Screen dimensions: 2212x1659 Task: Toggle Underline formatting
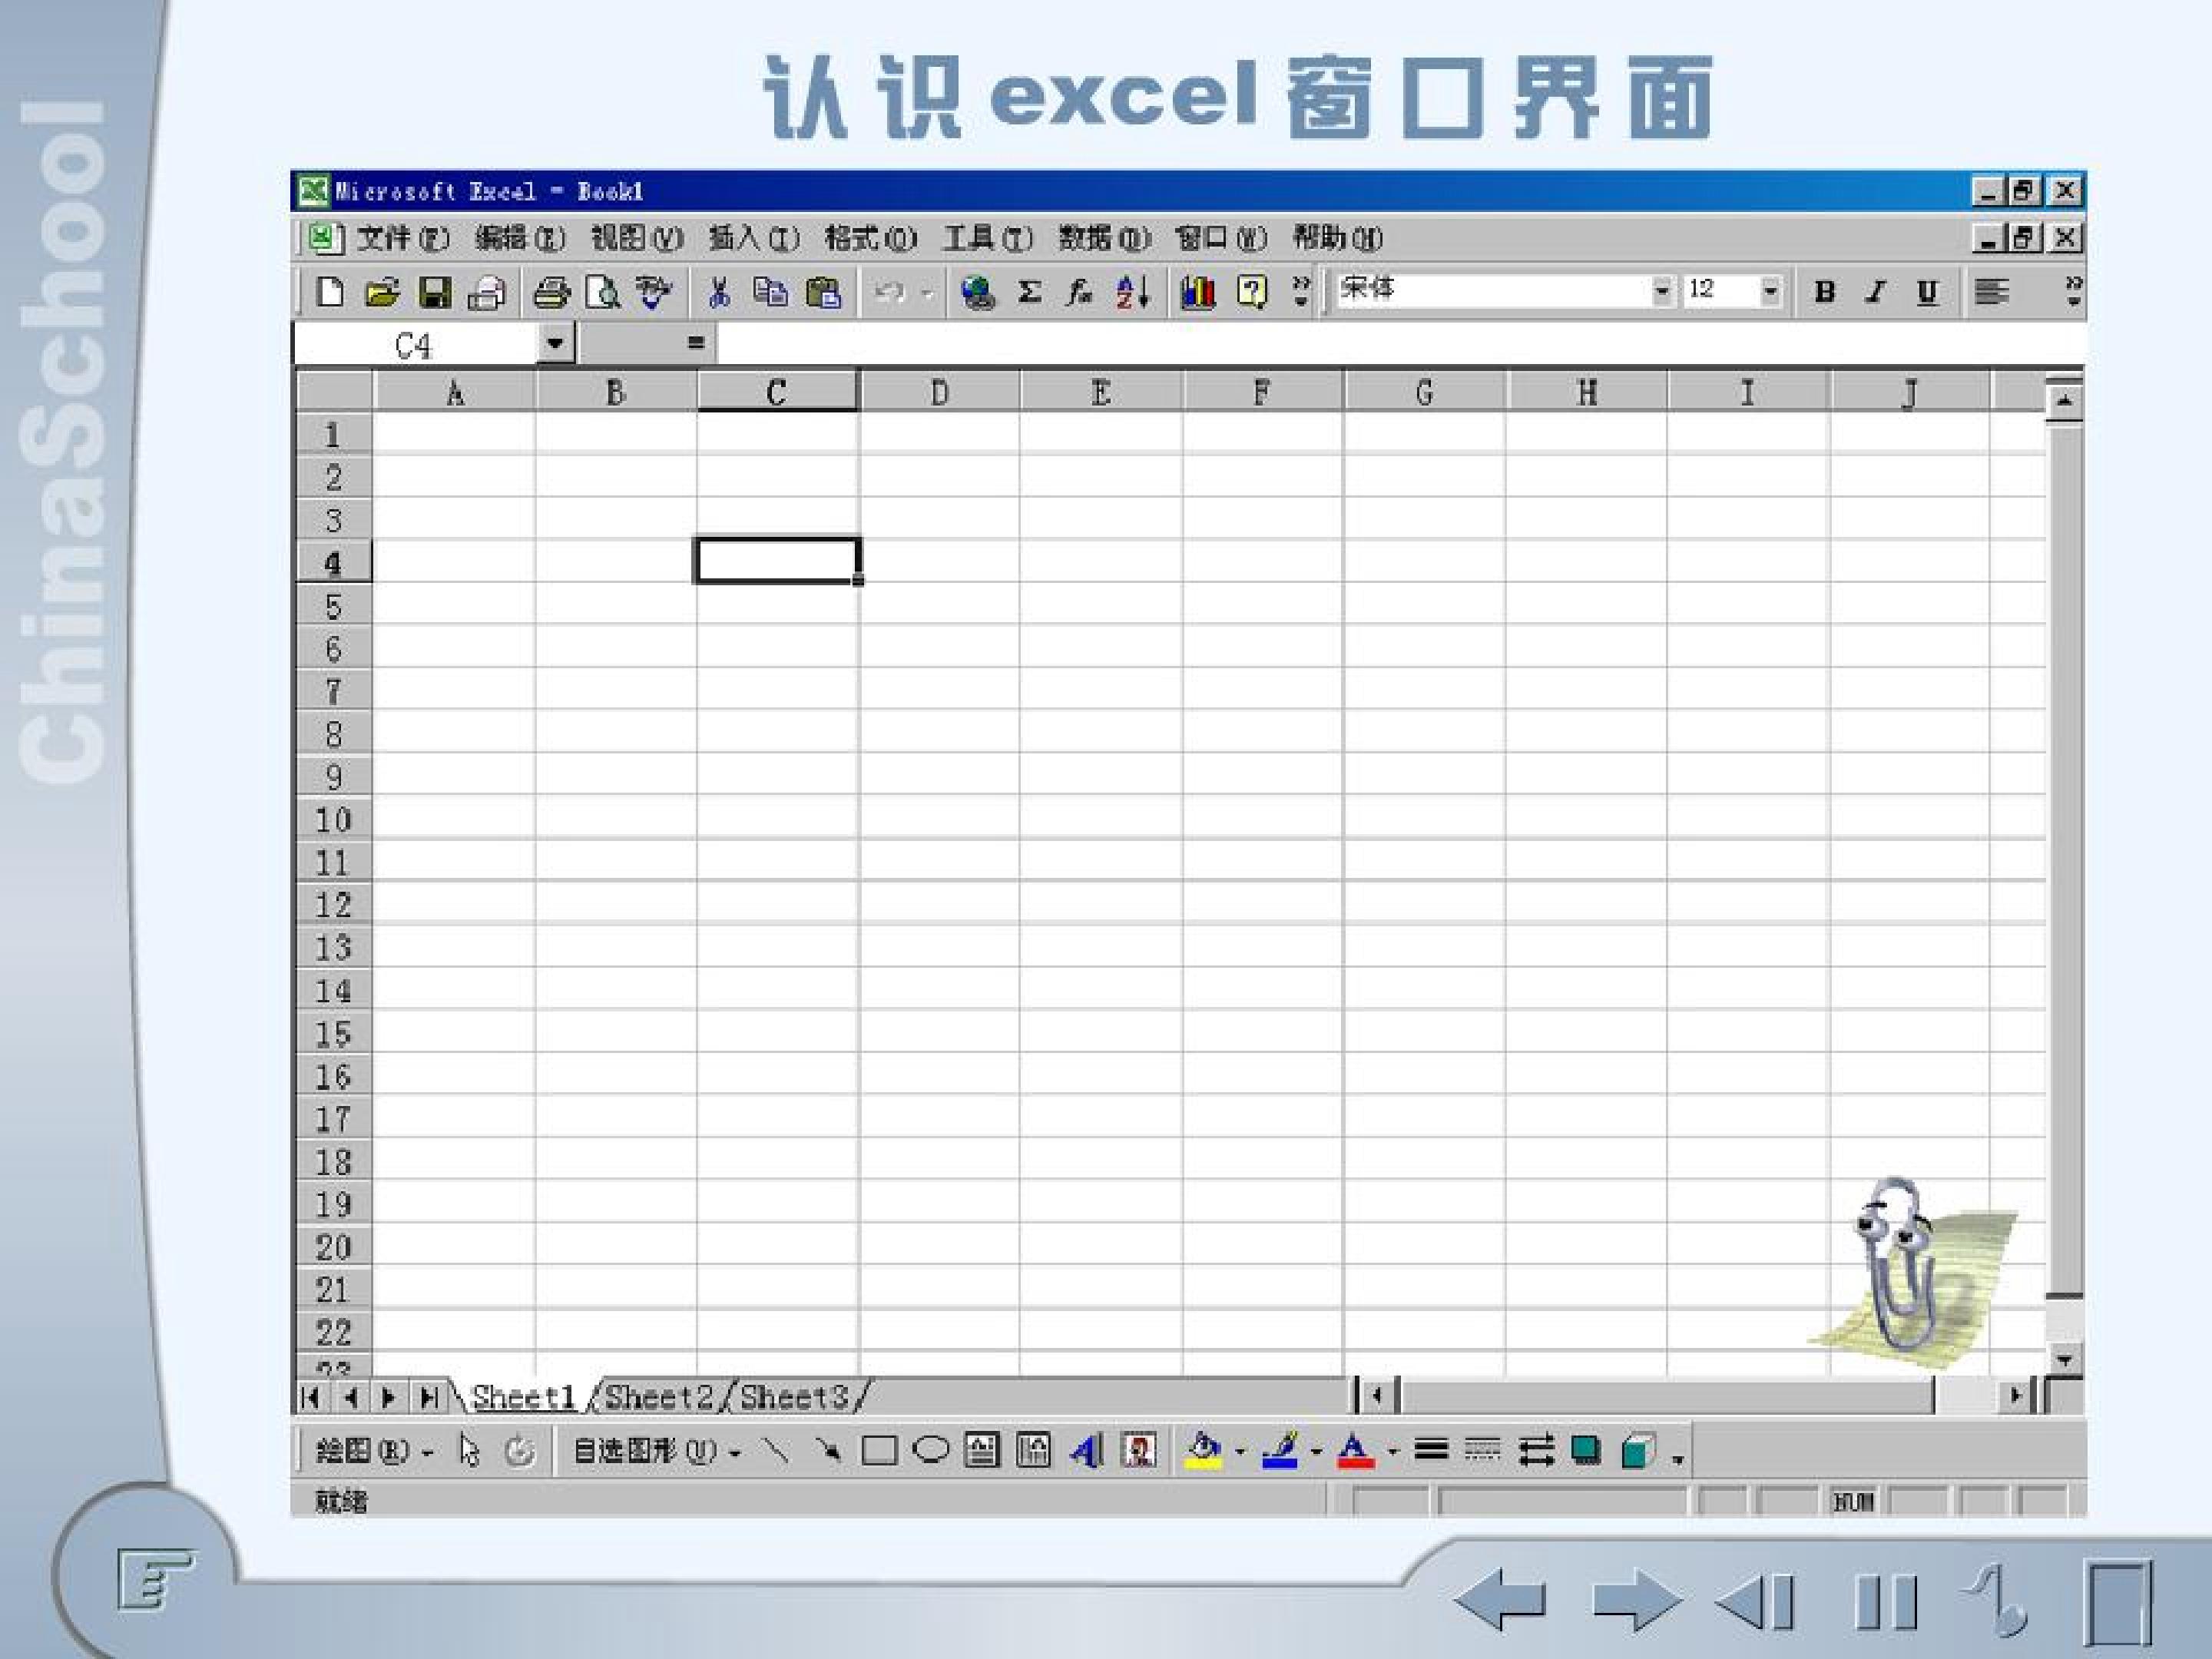[x=1927, y=292]
